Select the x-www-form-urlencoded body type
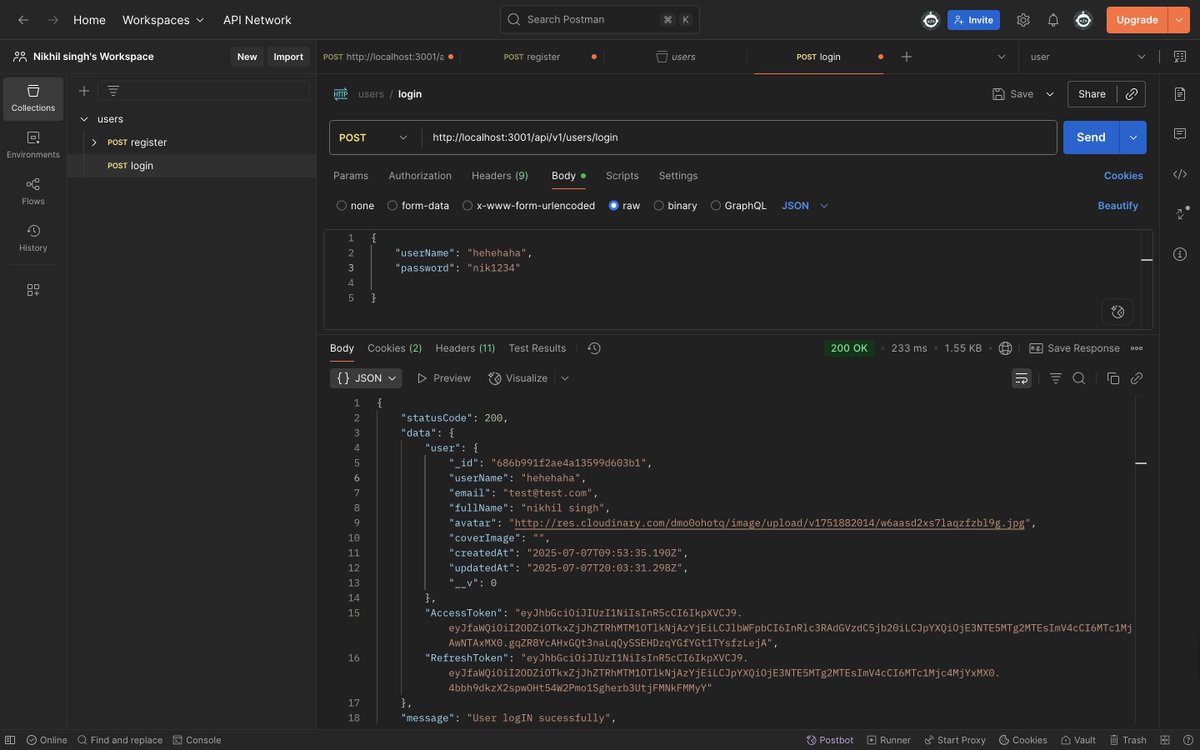Viewport: 1200px width, 750px height. 528,206
